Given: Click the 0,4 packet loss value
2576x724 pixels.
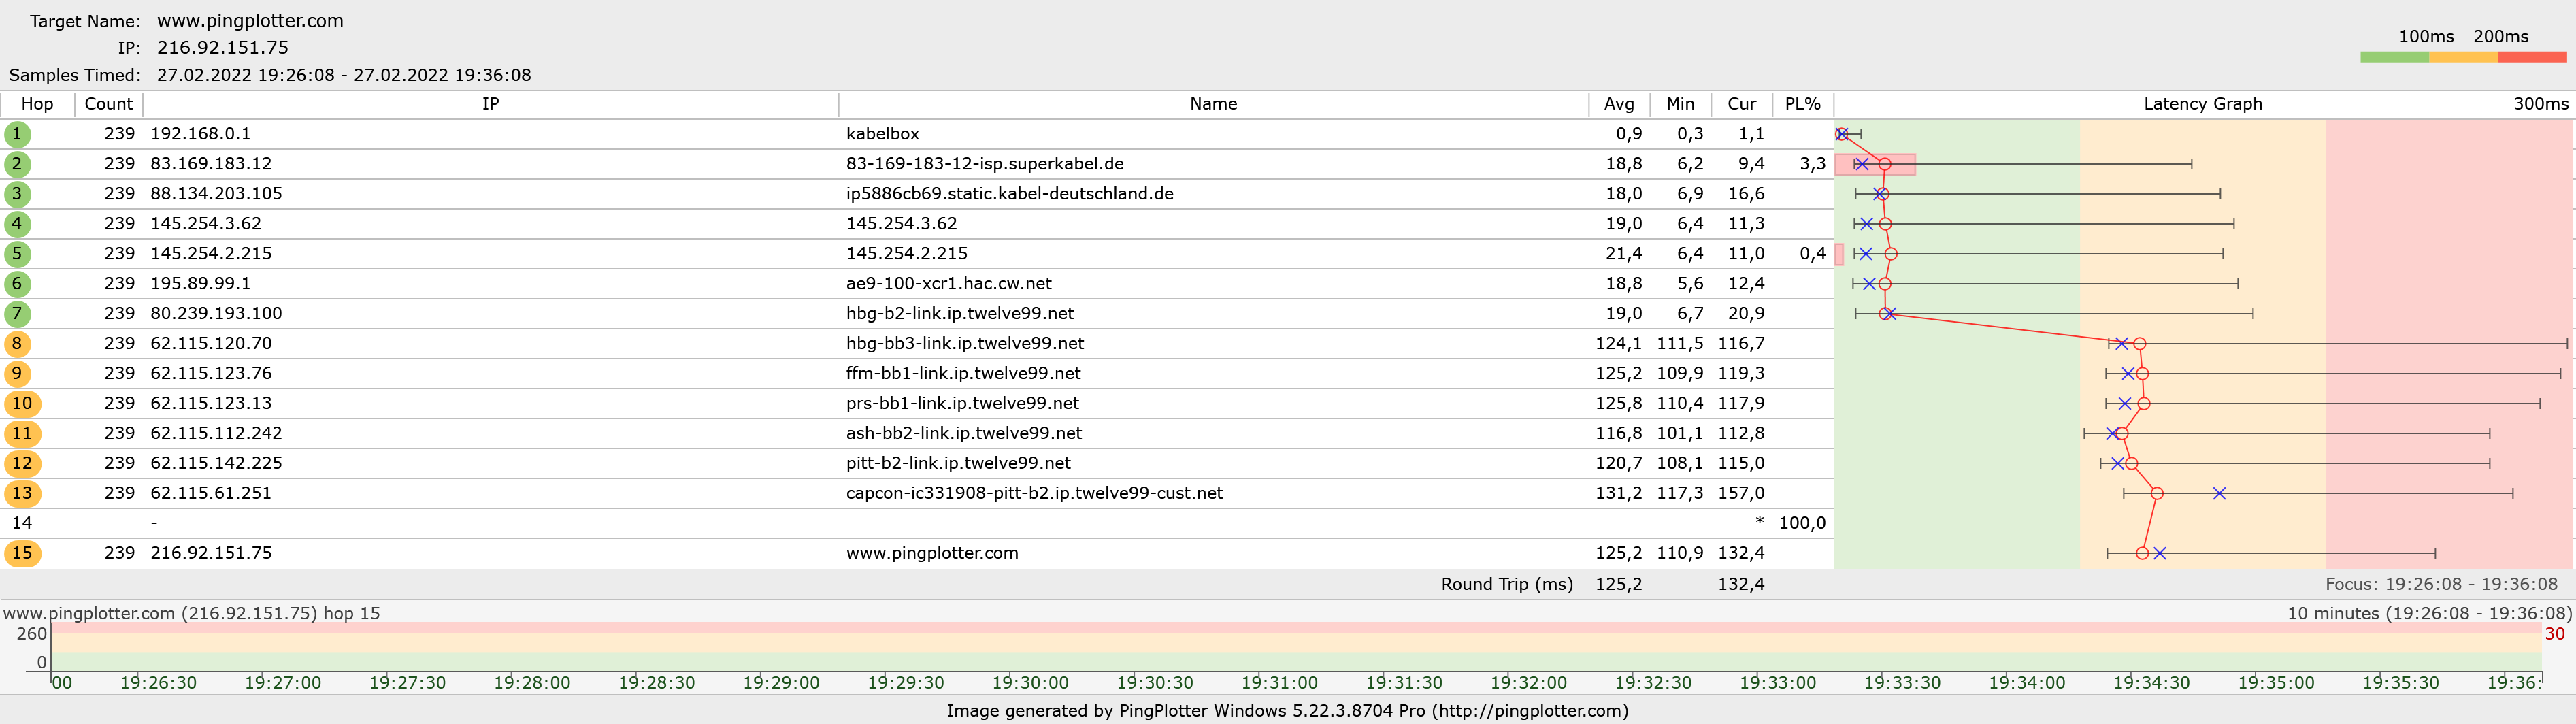Looking at the screenshot, I should point(1812,254).
